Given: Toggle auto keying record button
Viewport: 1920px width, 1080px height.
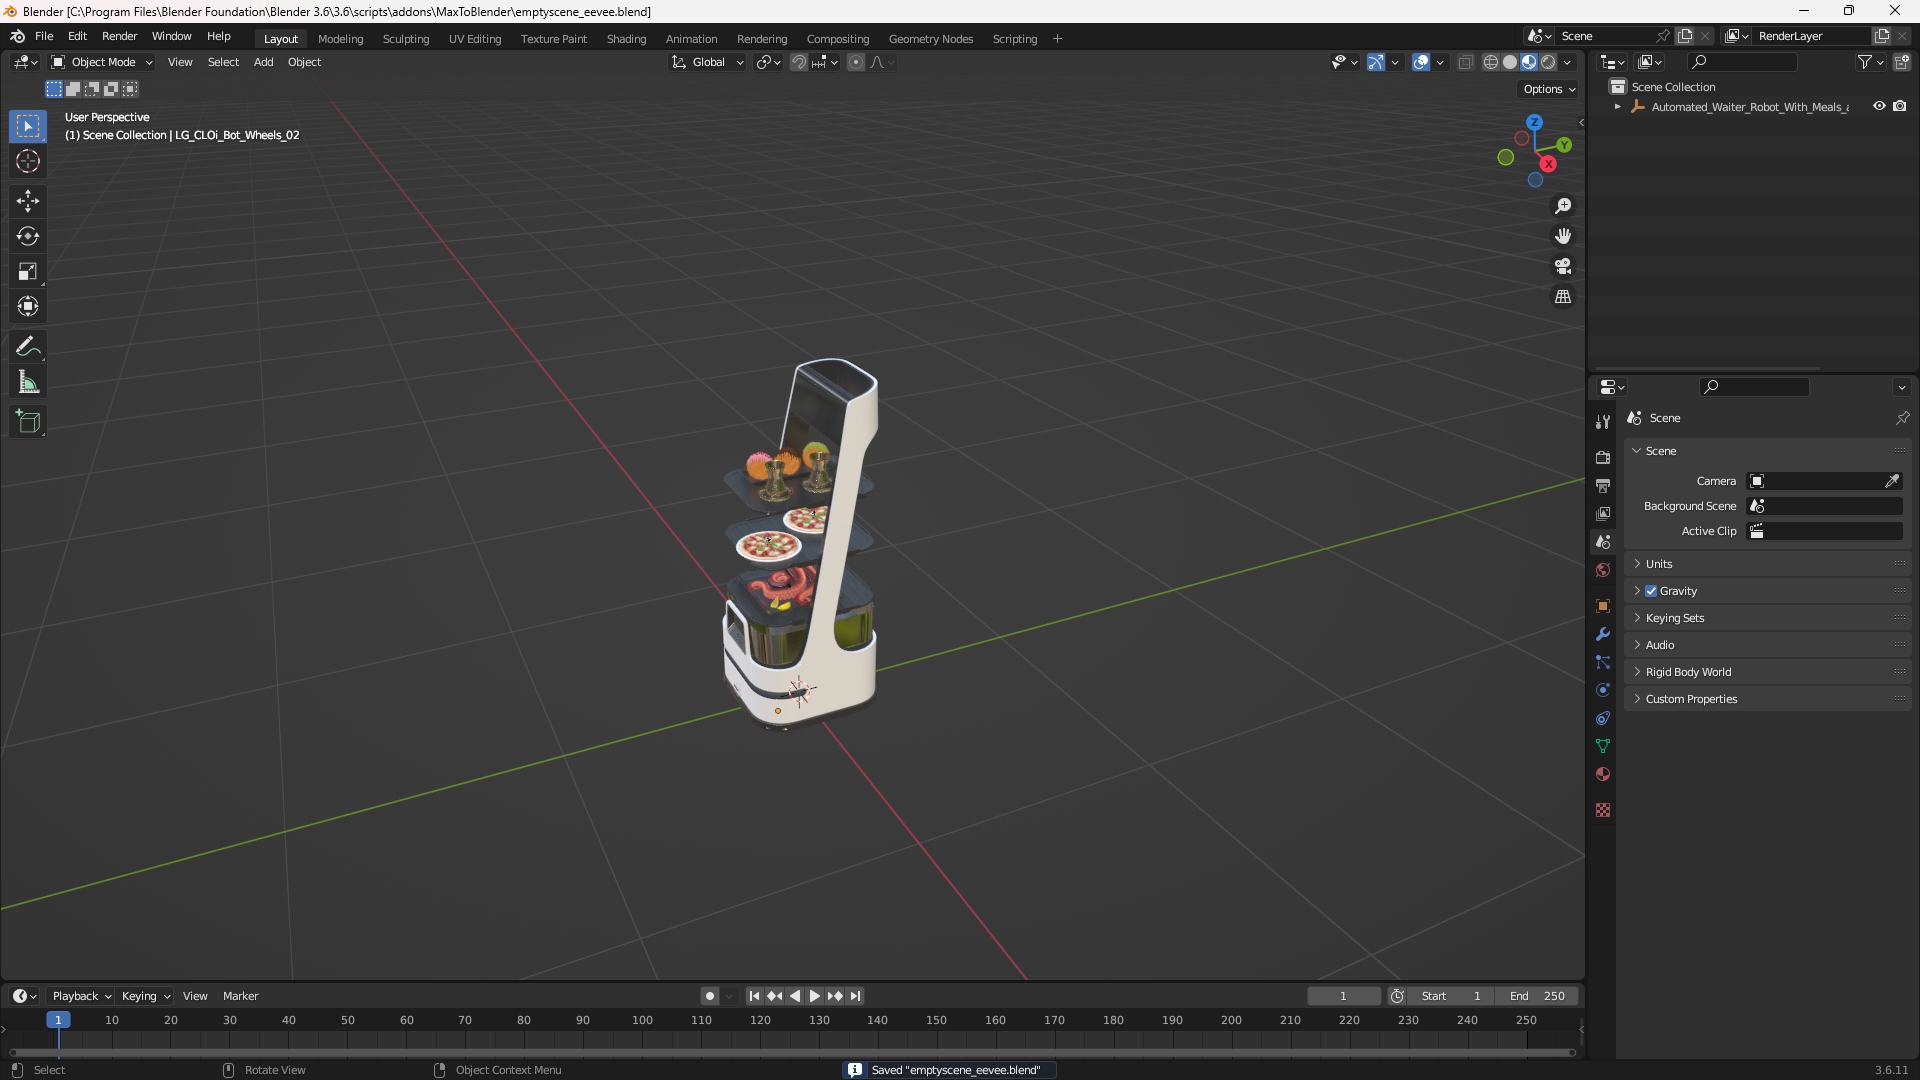Looking at the screenshot, I should (709, 996).
